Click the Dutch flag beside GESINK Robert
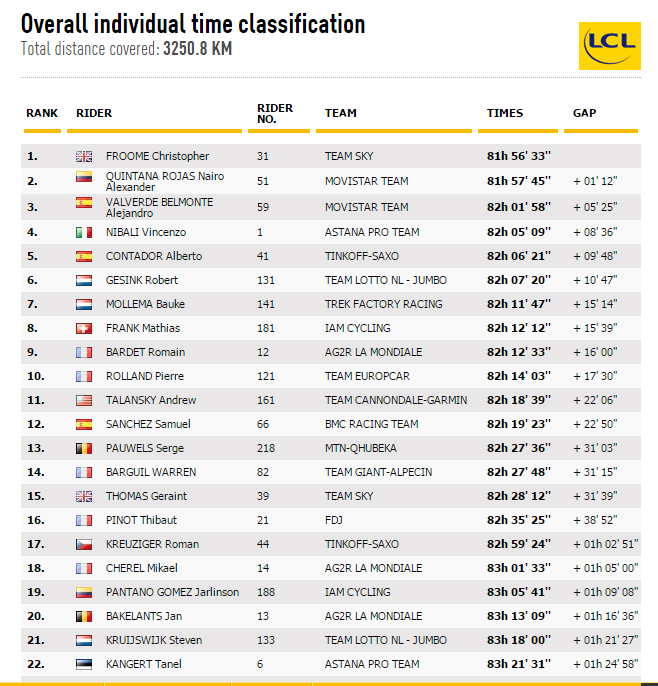 pyautogui.click(x=84, y=280)
